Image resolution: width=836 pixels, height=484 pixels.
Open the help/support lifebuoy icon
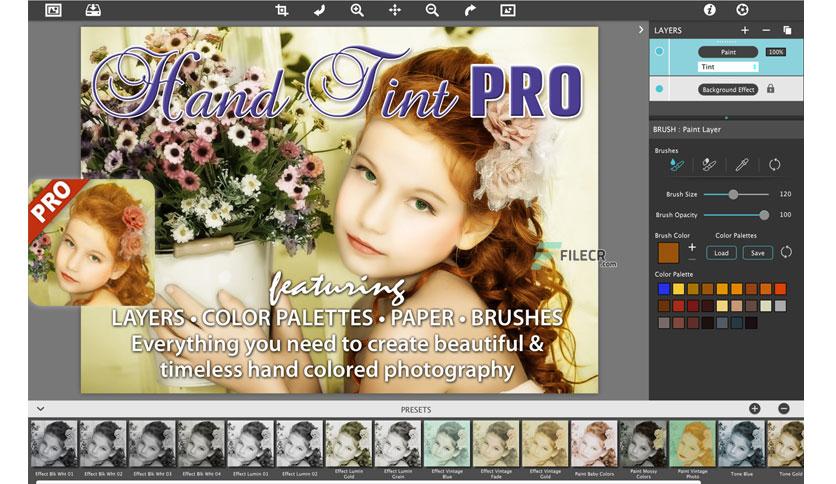click(x=742, y=10)
